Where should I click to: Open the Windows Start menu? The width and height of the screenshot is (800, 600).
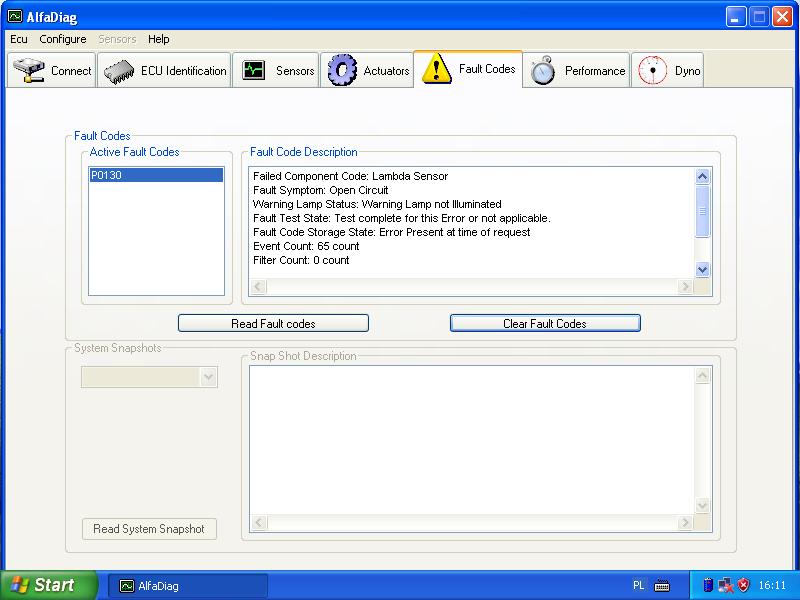click(48, 585)
